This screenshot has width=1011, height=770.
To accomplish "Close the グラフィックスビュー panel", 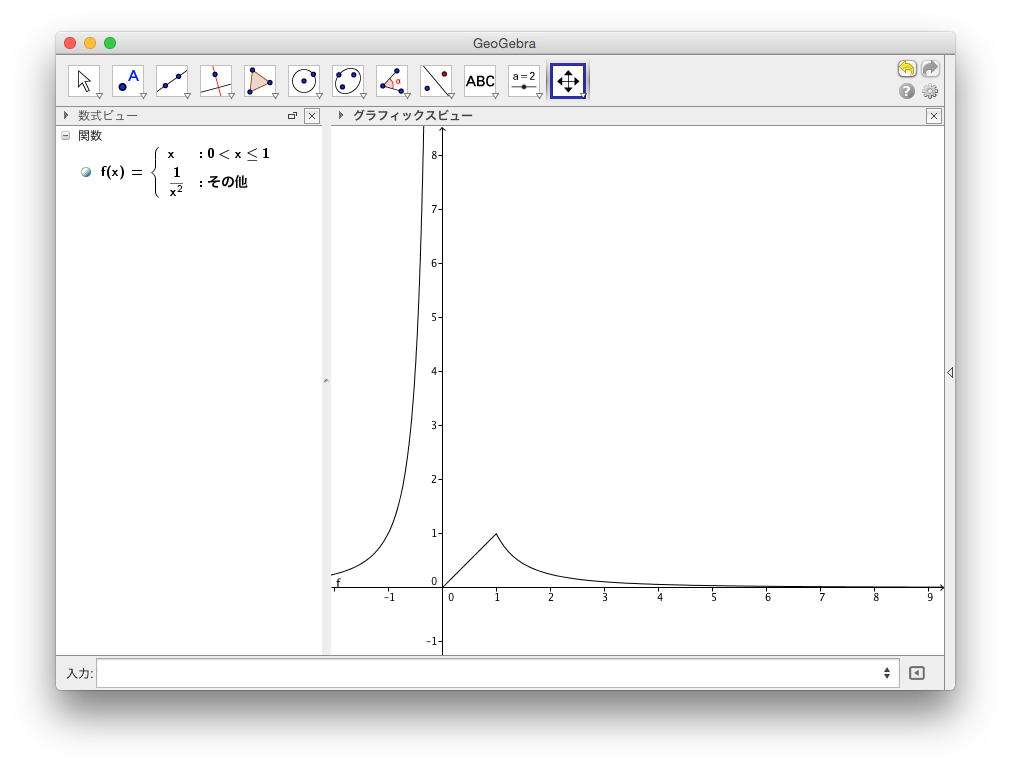I will pyautogui.click(x=934, y=116).
